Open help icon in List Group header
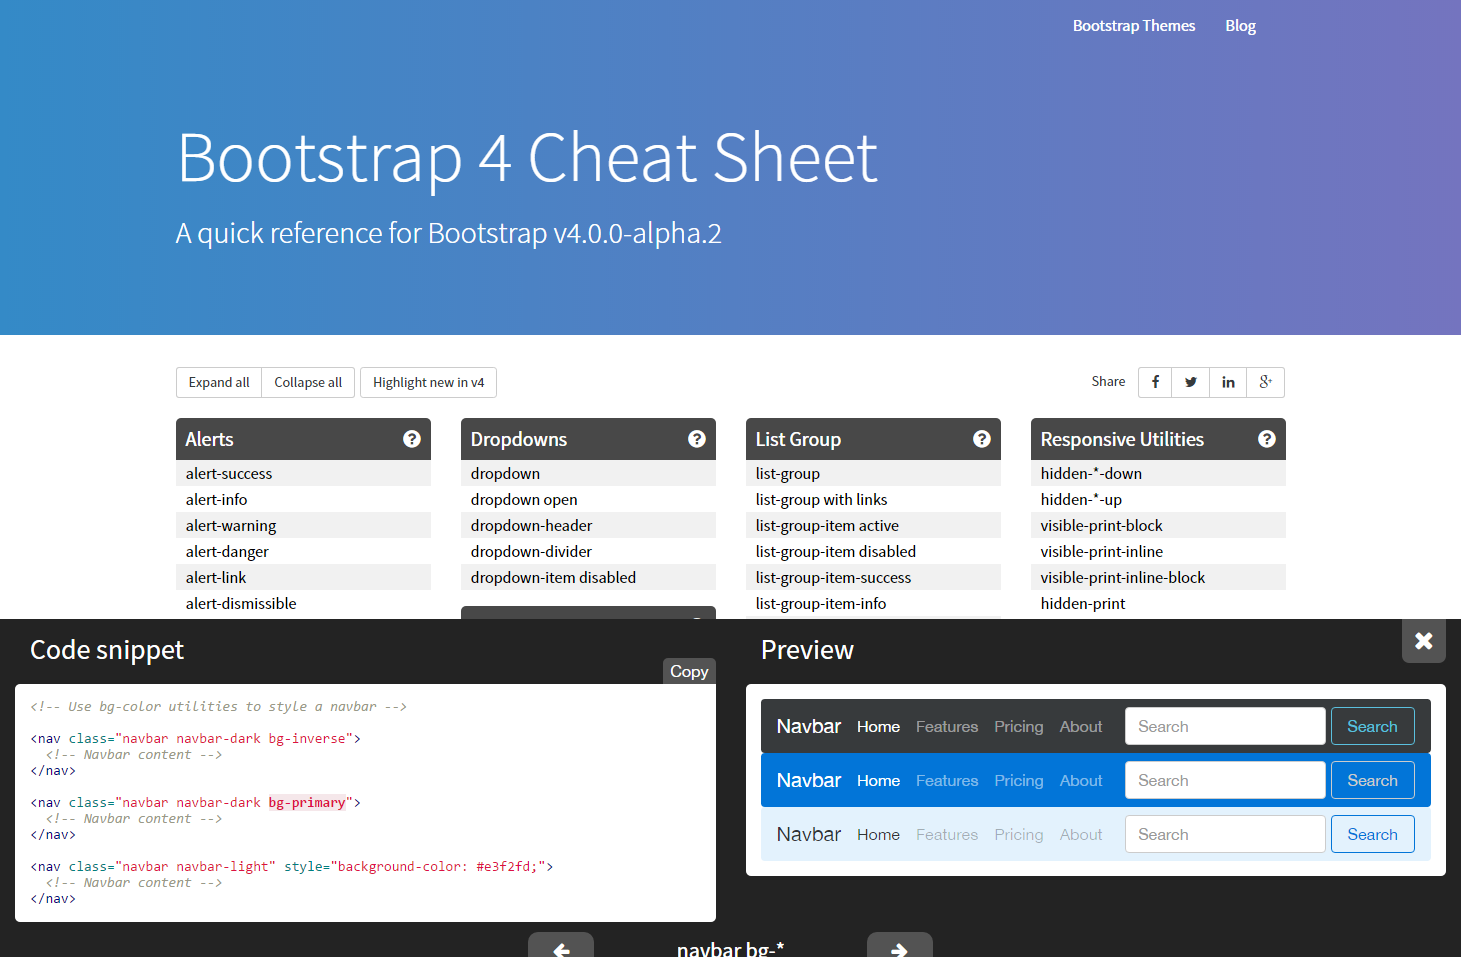This screenshot has height=957, width=1461. click(982, 439)
